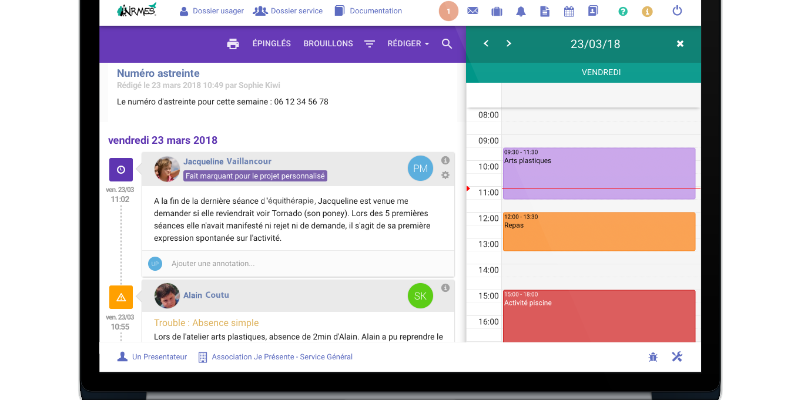Go to next day in calendar

tap(509, 44)
